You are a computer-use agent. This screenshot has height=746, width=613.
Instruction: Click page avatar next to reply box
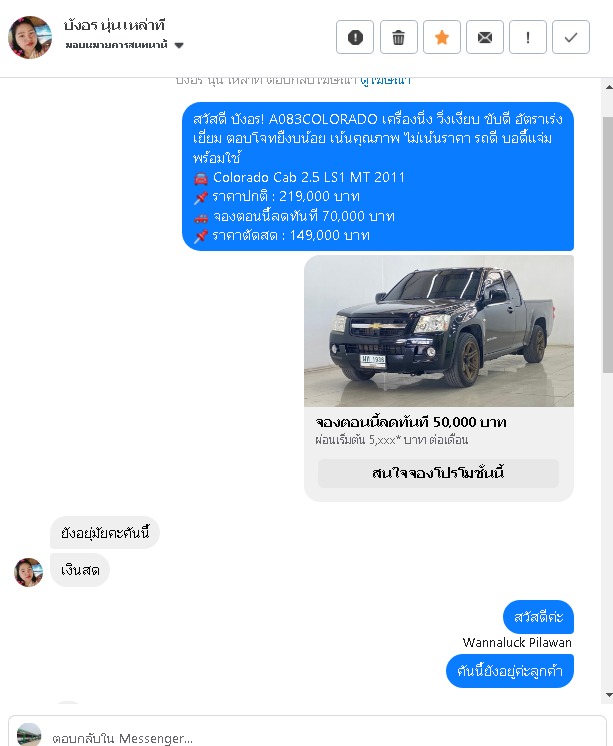(x=29, y=735)
